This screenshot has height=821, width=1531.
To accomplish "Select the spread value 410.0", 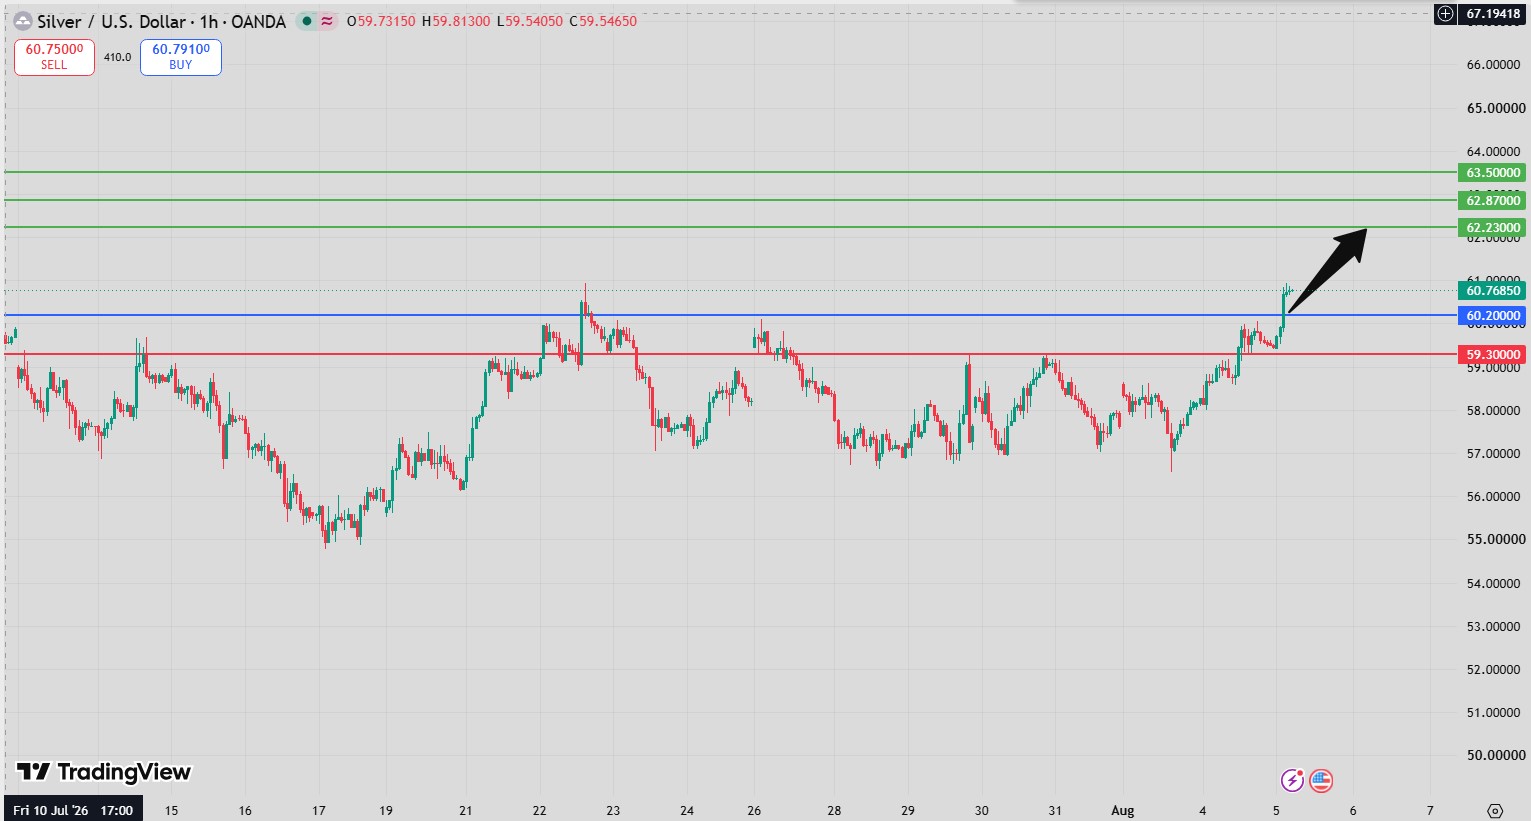I will [x=118, y=57].
